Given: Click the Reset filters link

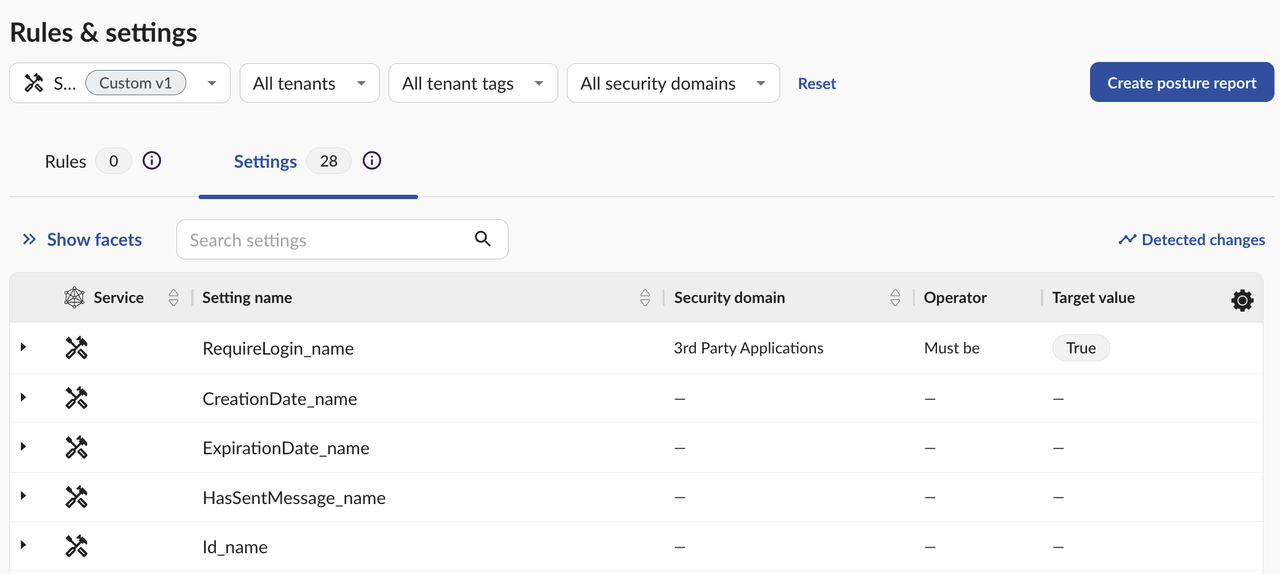Looking at the screenshot, I should tap(817, 84).
